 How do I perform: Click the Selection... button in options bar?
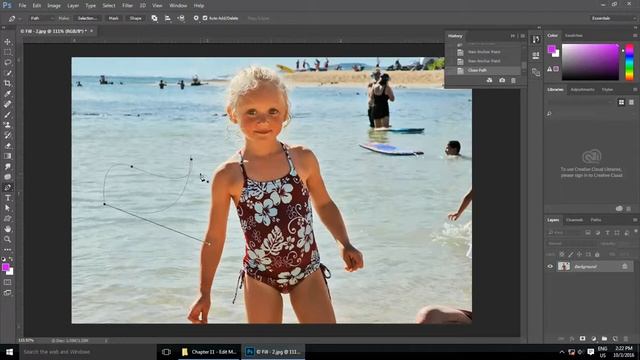87,18
